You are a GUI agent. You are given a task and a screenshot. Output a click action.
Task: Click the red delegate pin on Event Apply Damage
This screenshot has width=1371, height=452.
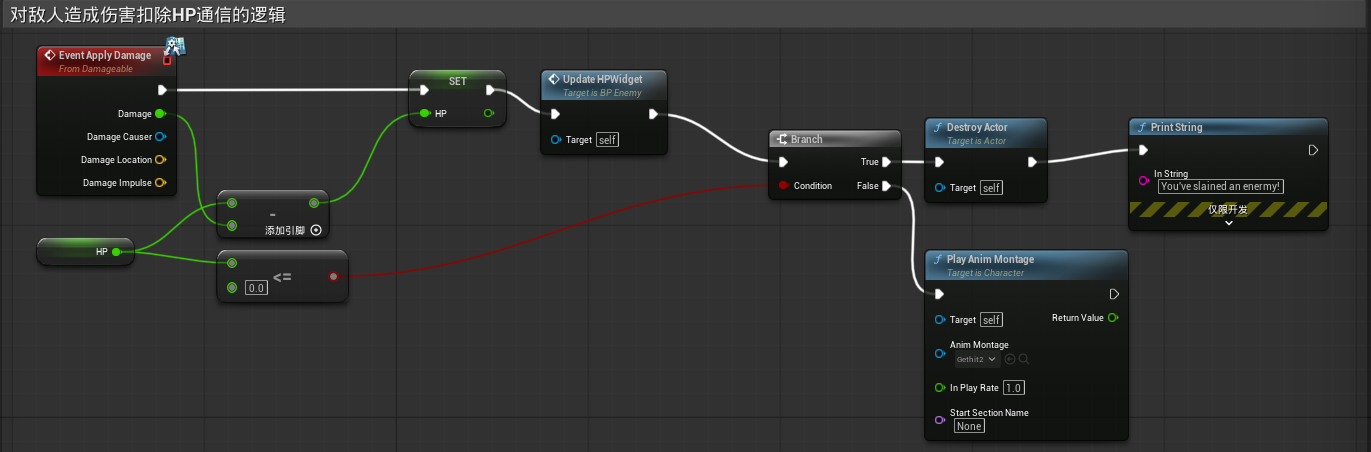point(167,61)
